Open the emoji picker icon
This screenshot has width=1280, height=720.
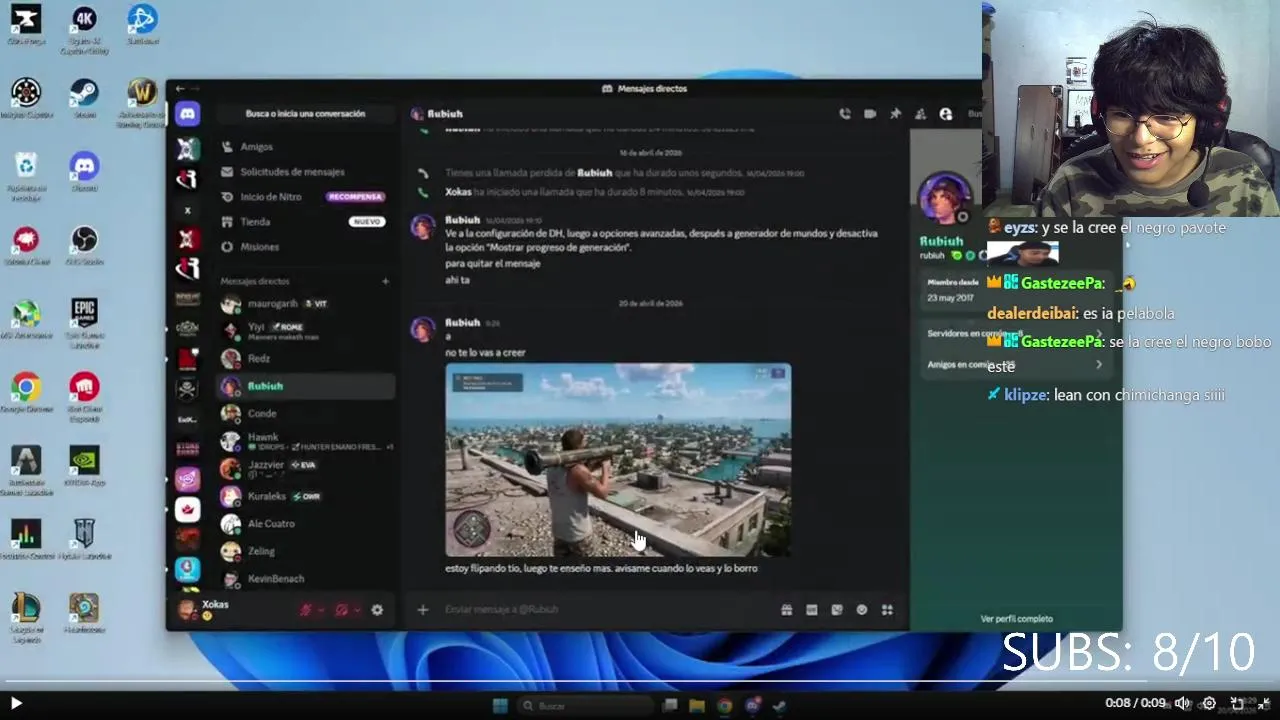click(862, 610)
